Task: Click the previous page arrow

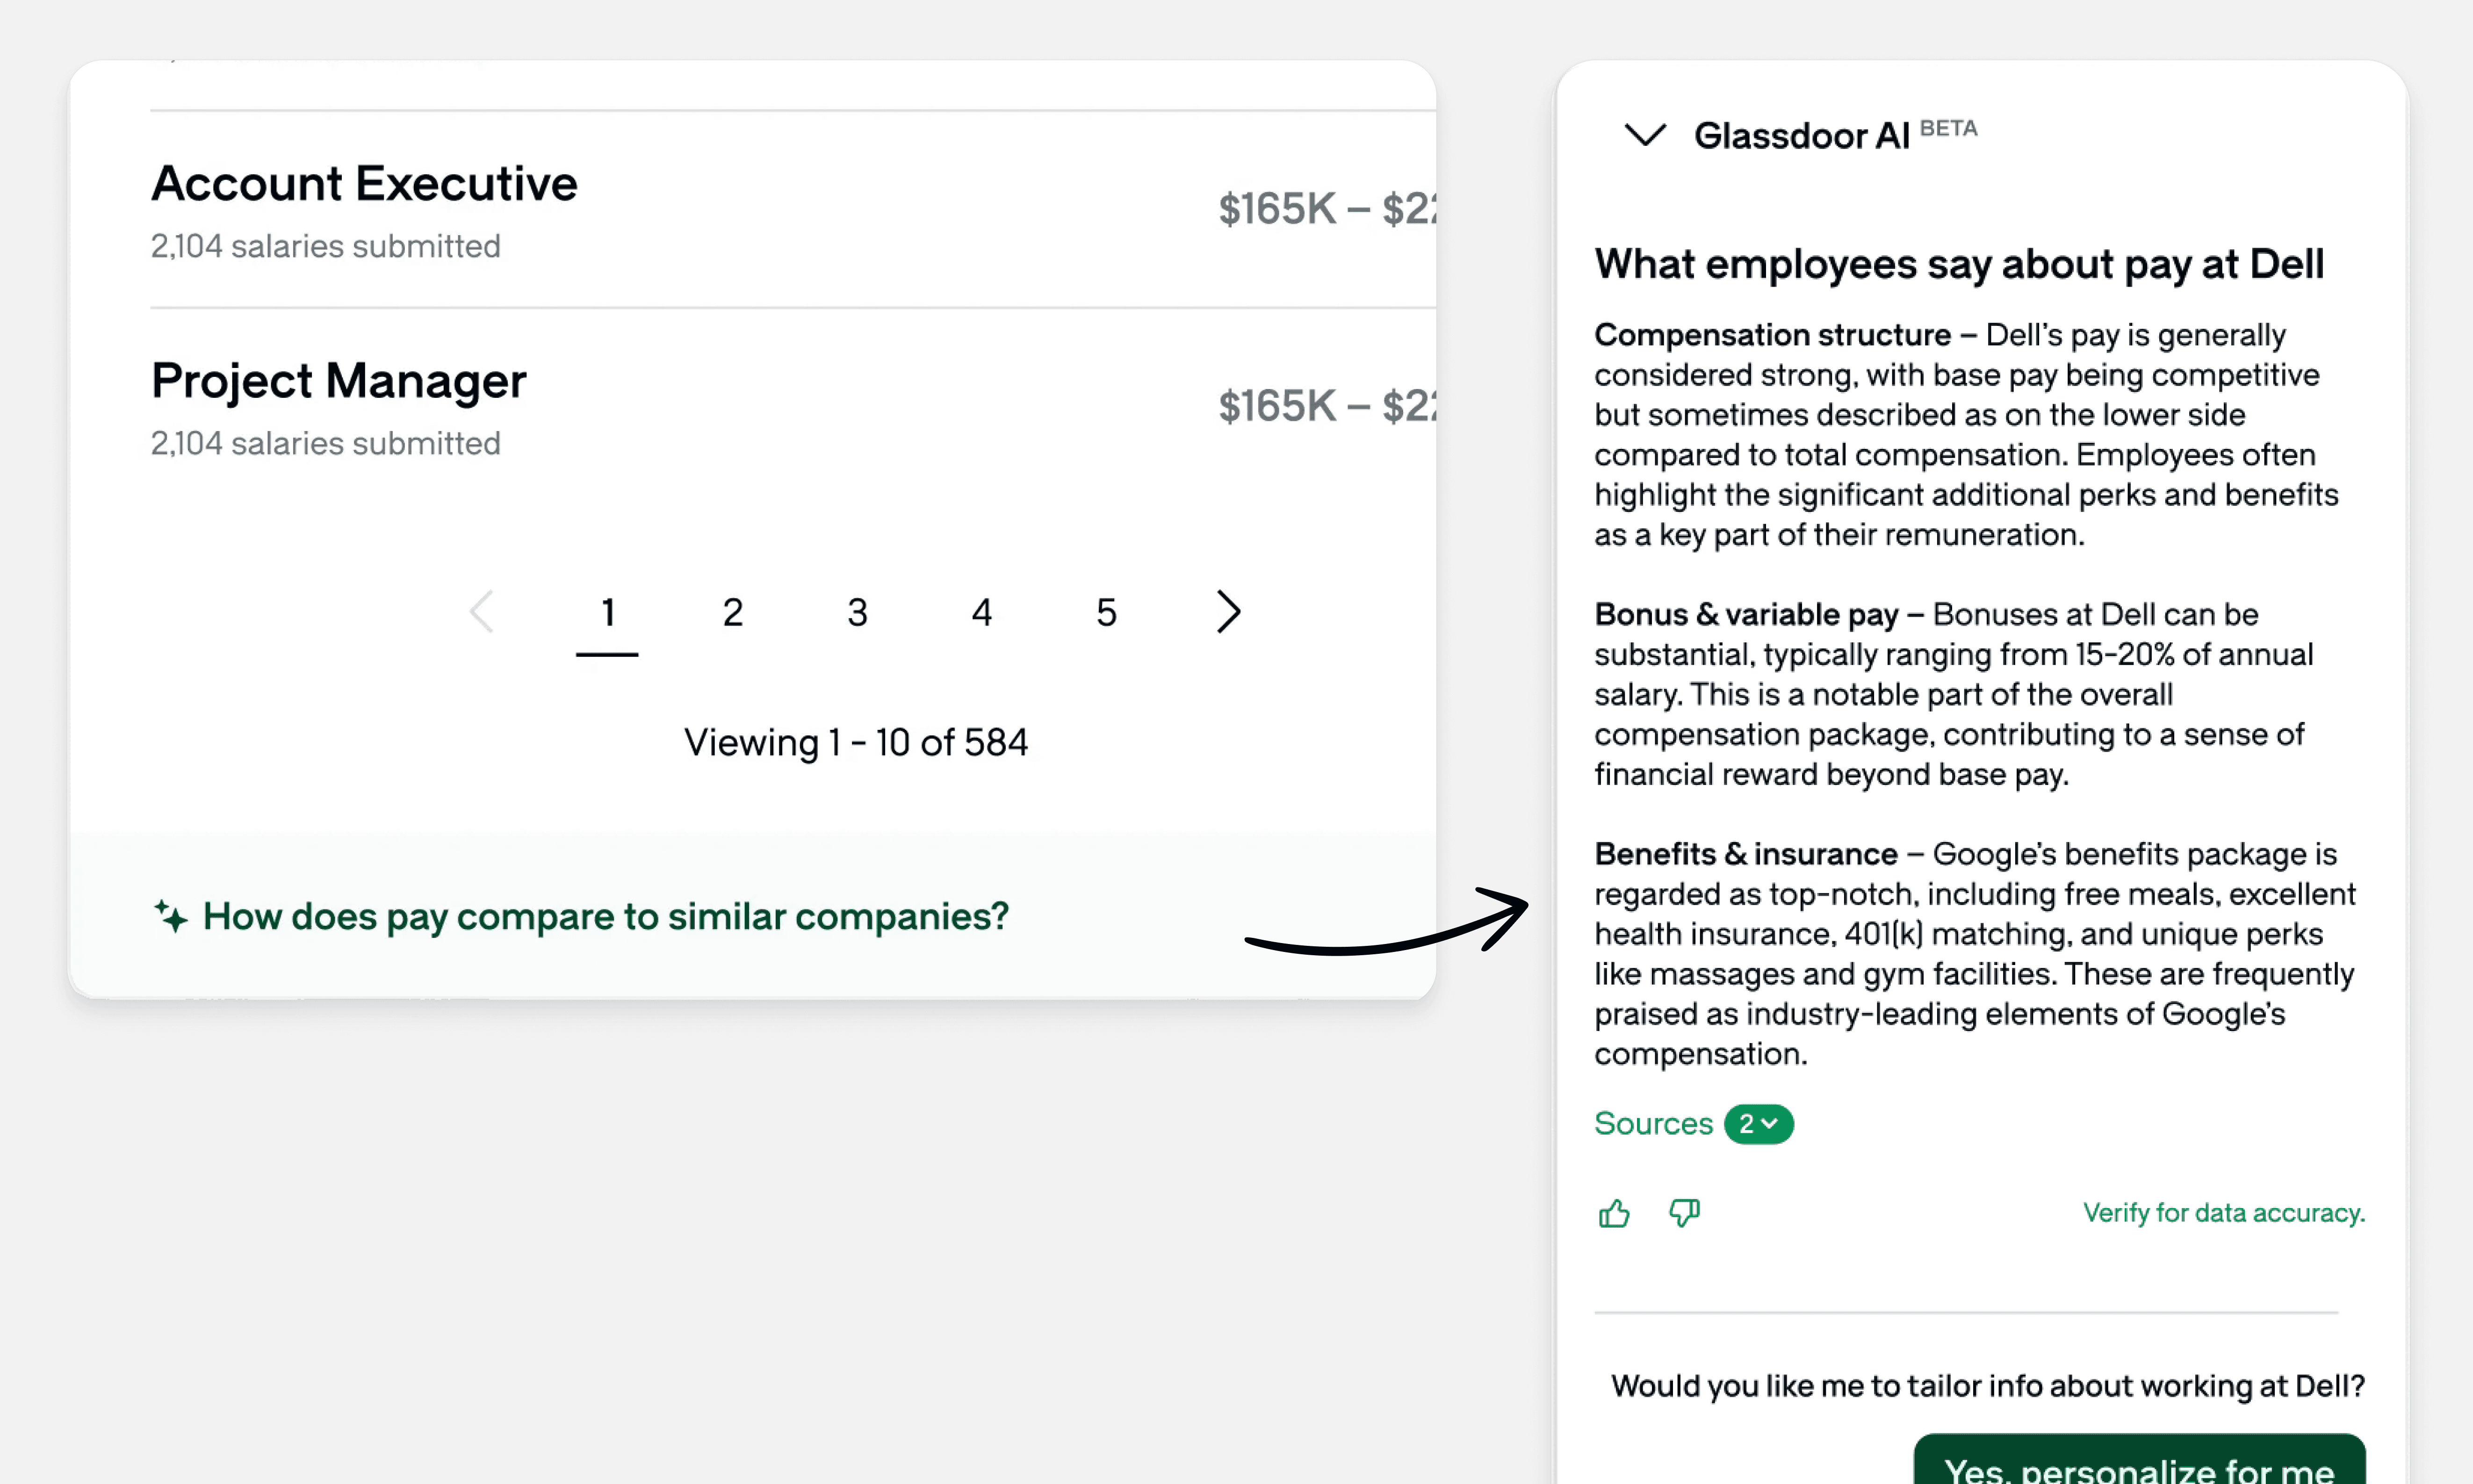Action: [482, 611]
